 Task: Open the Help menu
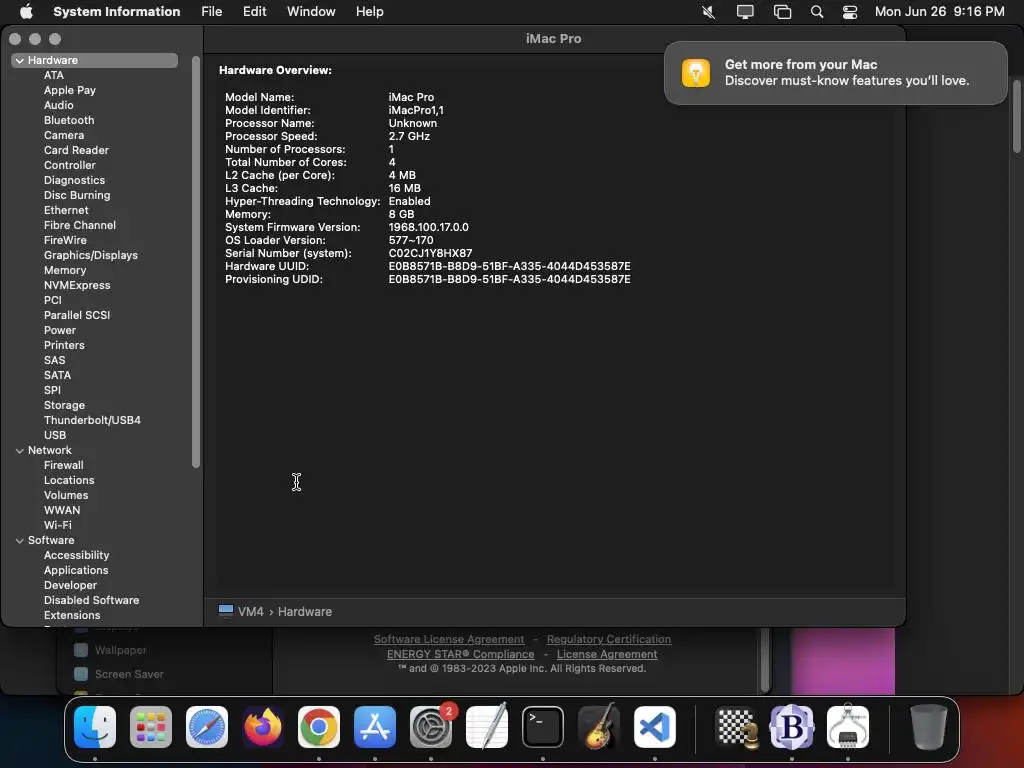pyautogui.click(x=370, y=12)
